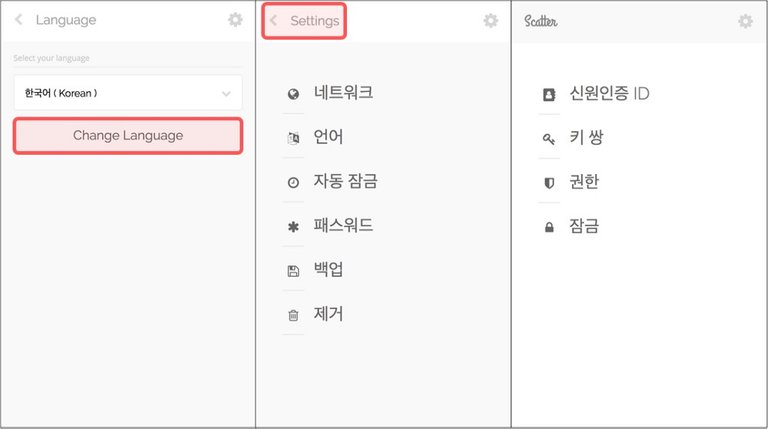Click the Change Language button
Viewport: 768px width, 429px height.
(128, 136)
